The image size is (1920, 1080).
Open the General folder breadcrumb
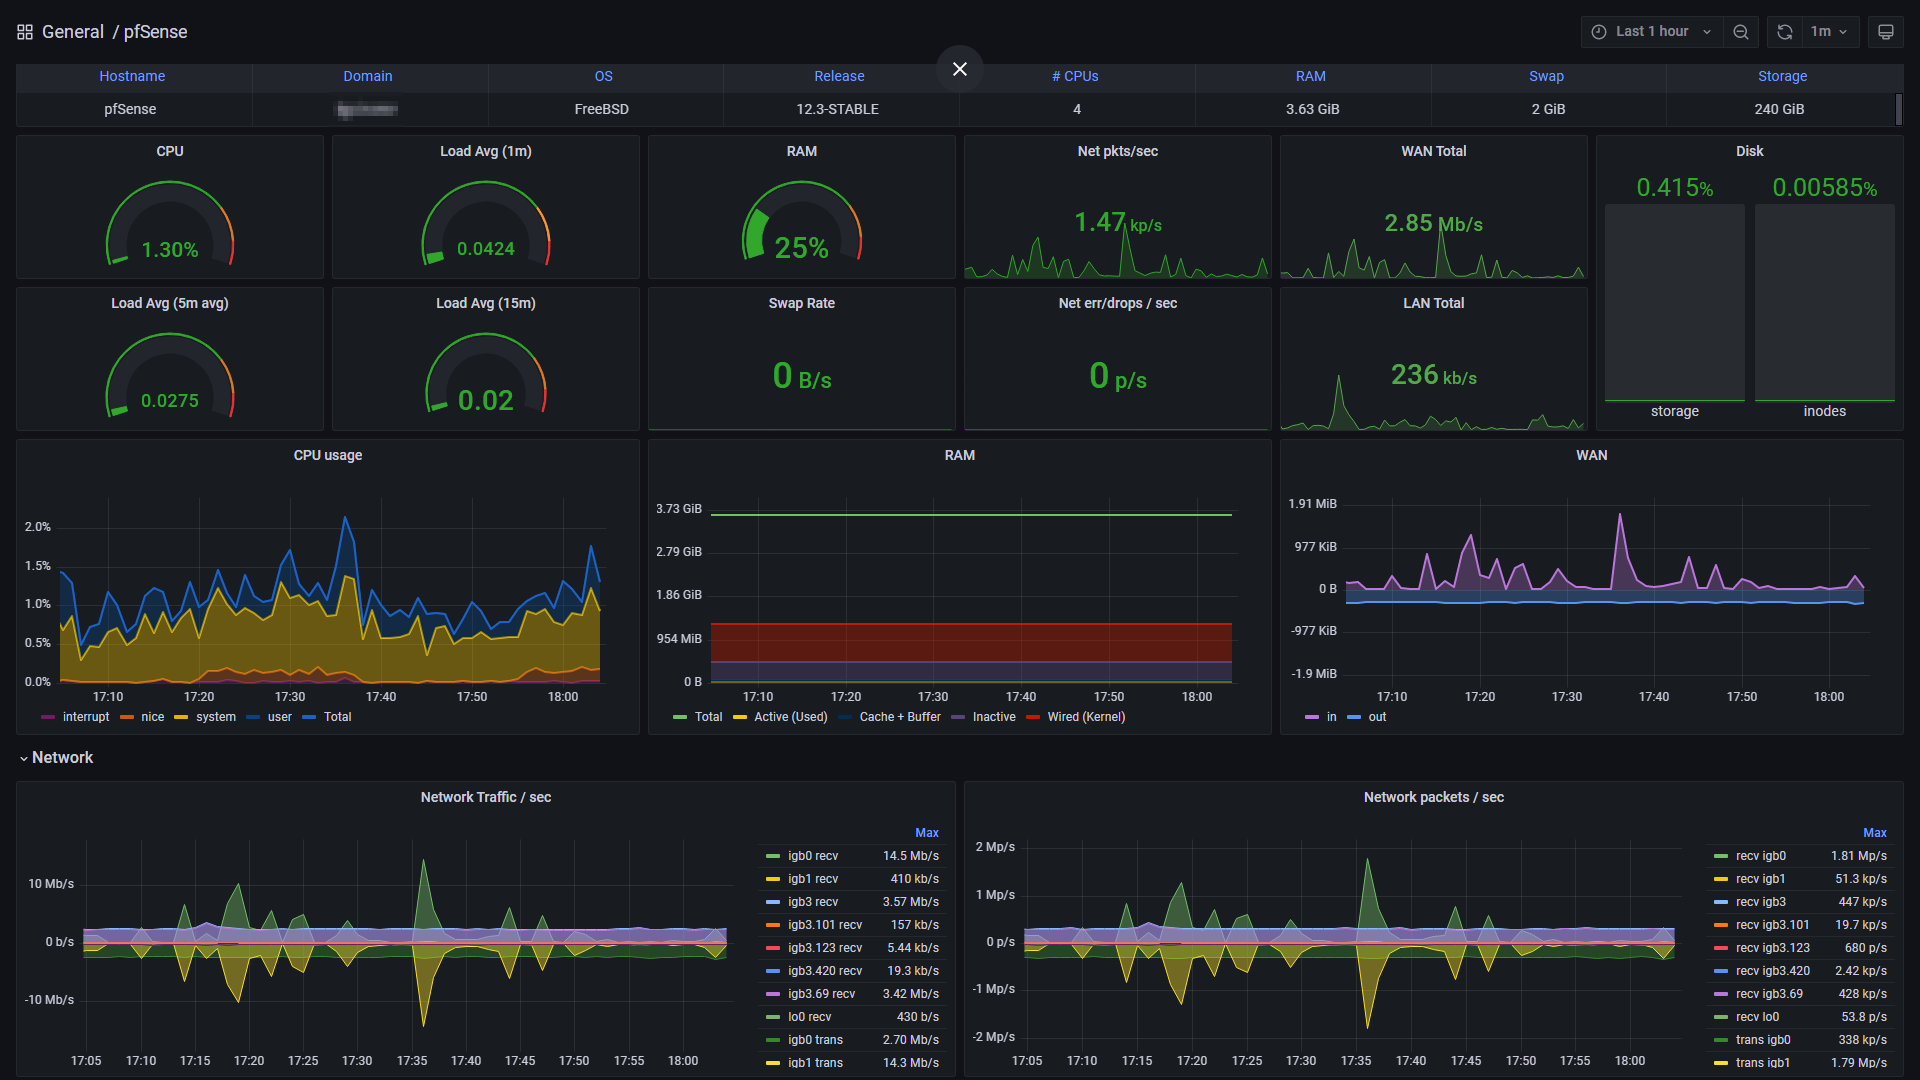coord(73,32)
